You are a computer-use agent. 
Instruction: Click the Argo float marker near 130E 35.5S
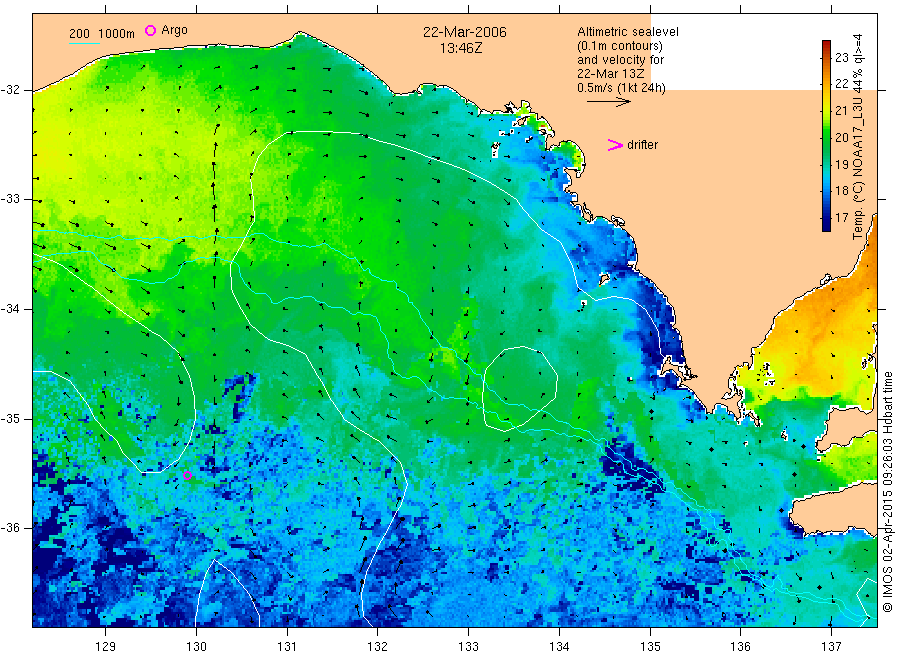pyautogui.click(x=187, y=475)
